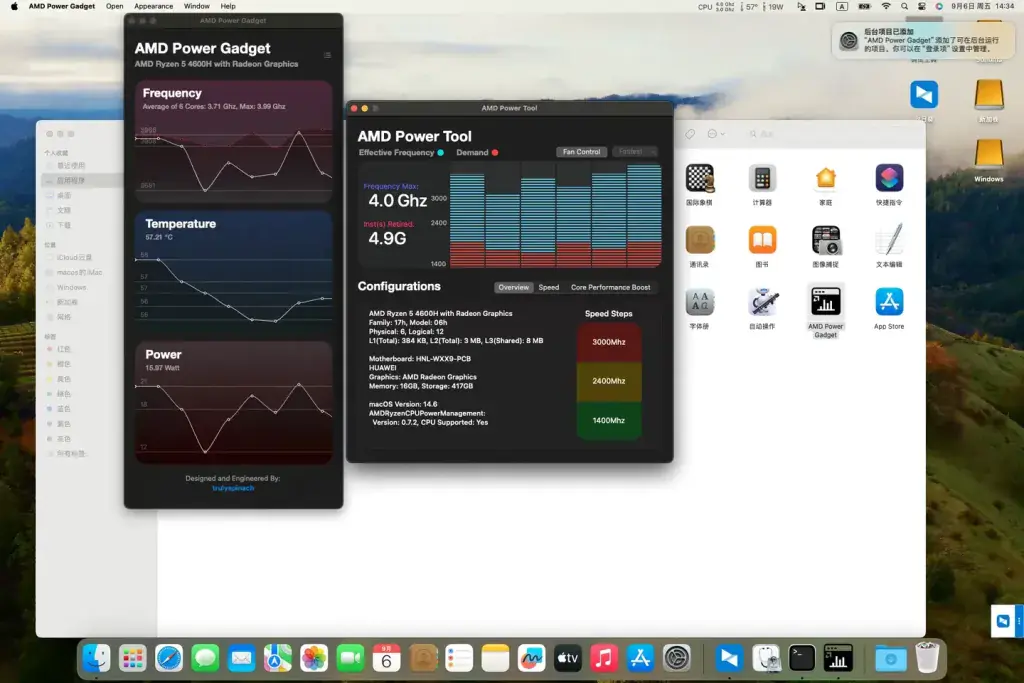This screenshot has width=1024, height=683.
Task: Select the Core Performance Boost tab
Action: click(610, 287)
